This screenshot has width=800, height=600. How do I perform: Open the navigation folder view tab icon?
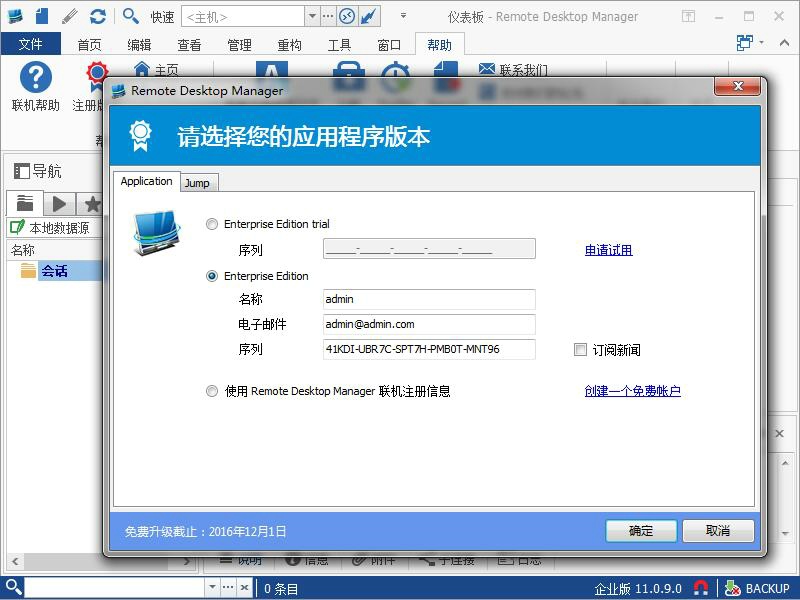click(24, 204)
